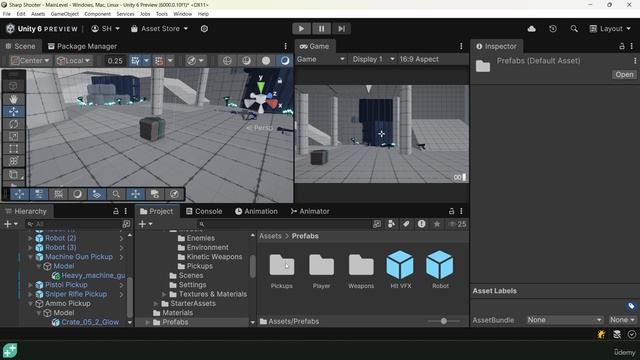This screenshot has height=360, width=640.
Task: Select the Move tool in scene toolbar
Action: [13, 111]
